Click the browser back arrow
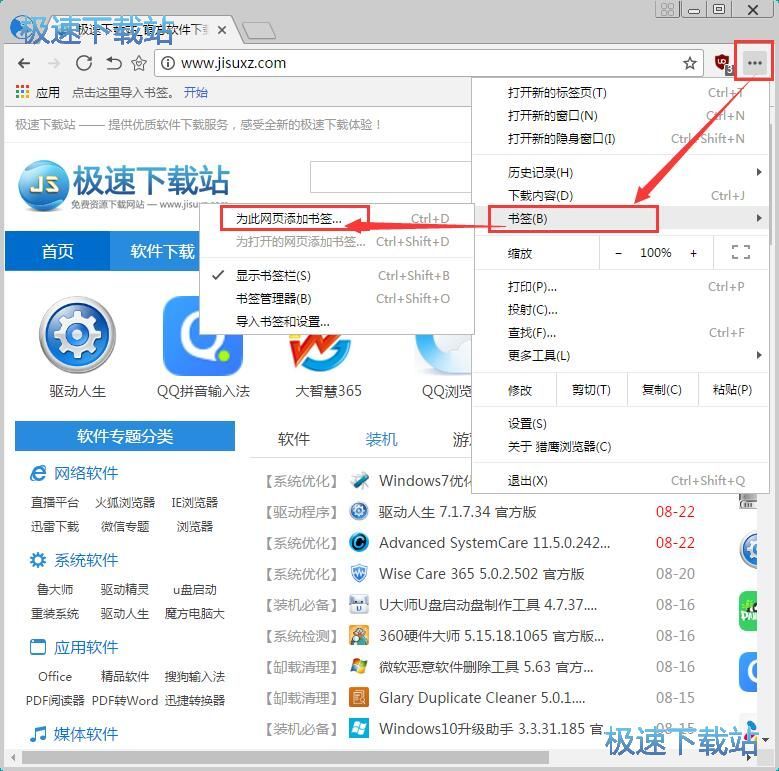This screenshot has width=779, height=771. (x=24, y=63)
